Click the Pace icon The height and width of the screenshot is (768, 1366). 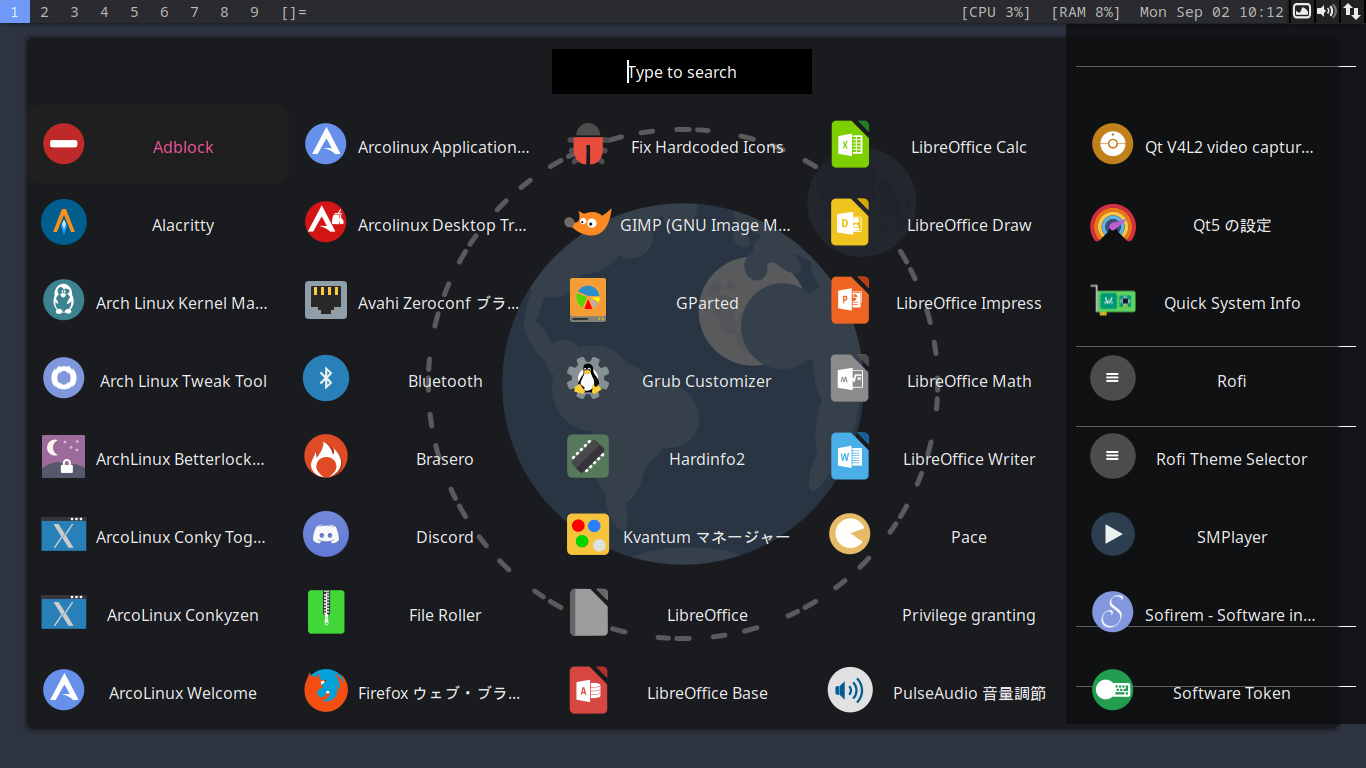coord(850,535)
